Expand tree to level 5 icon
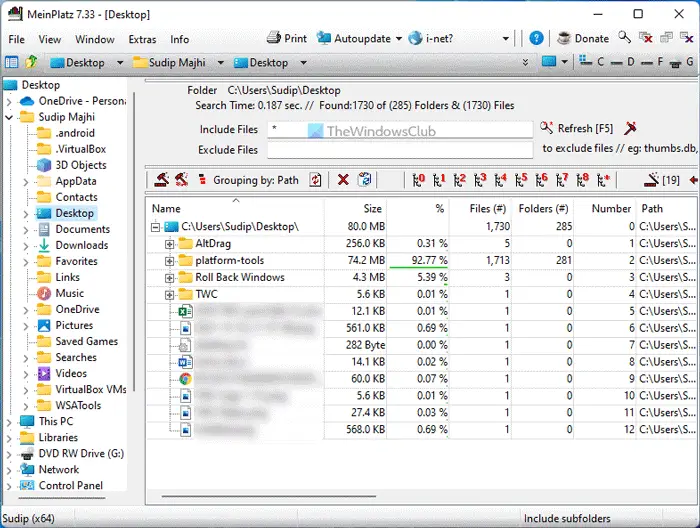The image size is (700, 528). 521,180
